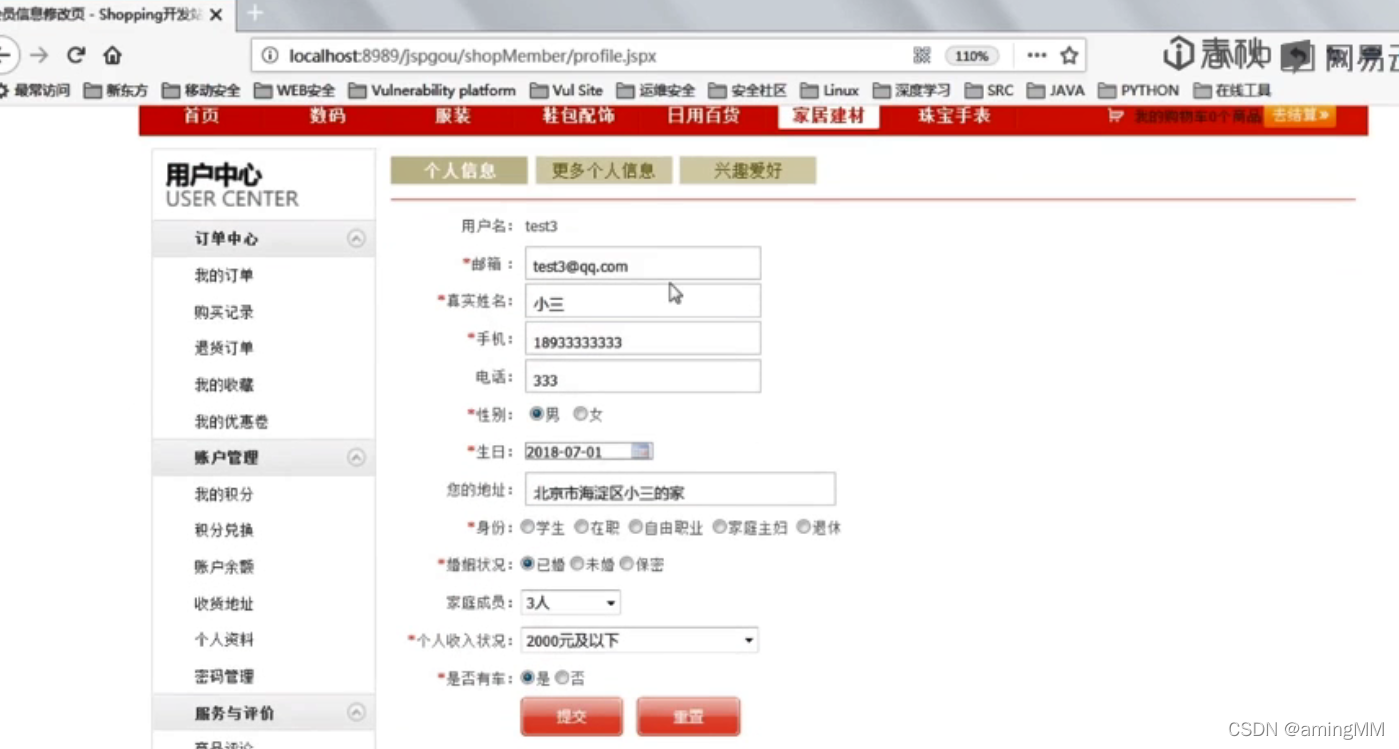
Task: Open the 个人收入状况 dropdown
Action: (640, 640)
